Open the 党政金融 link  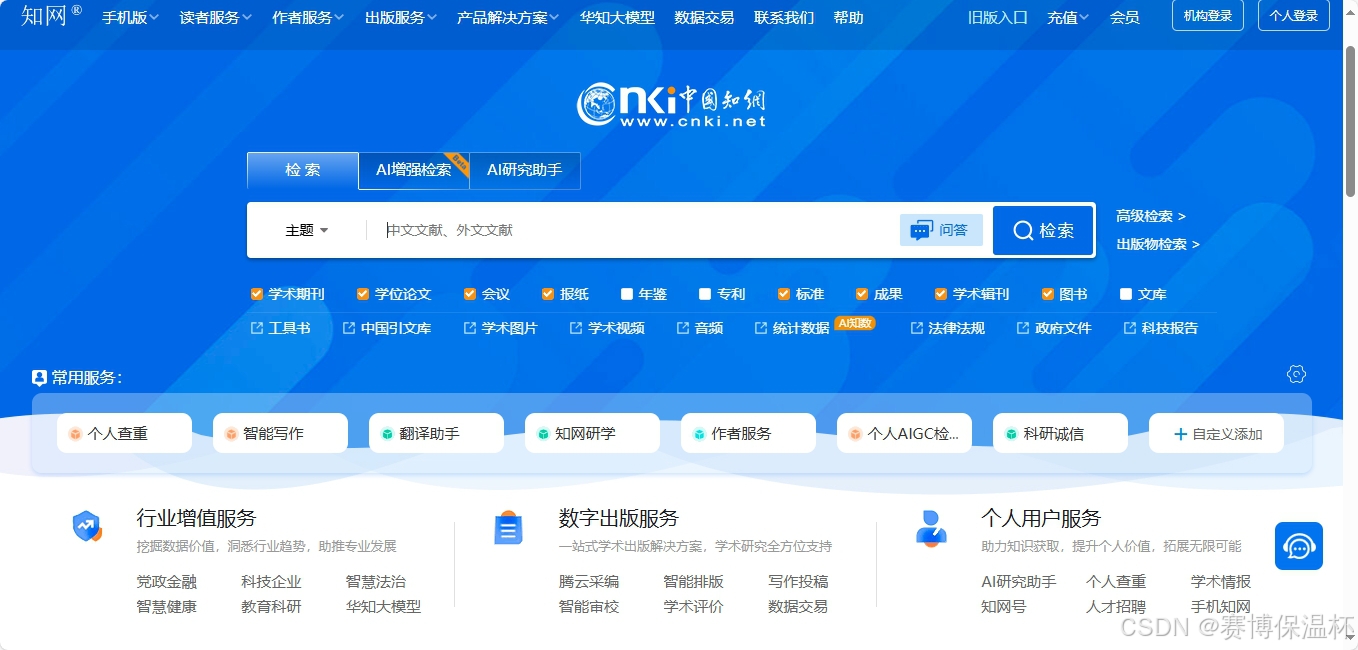pos(167,582)
